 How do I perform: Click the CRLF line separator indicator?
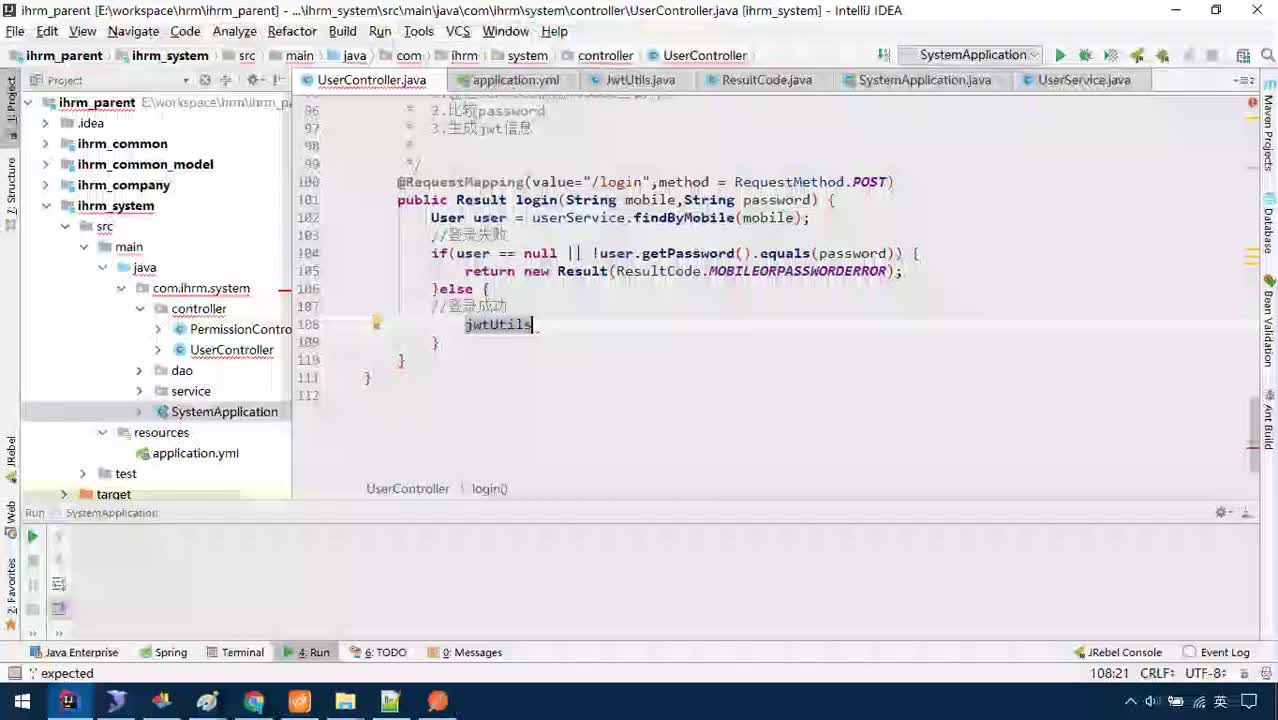(x=1158, y=674)
